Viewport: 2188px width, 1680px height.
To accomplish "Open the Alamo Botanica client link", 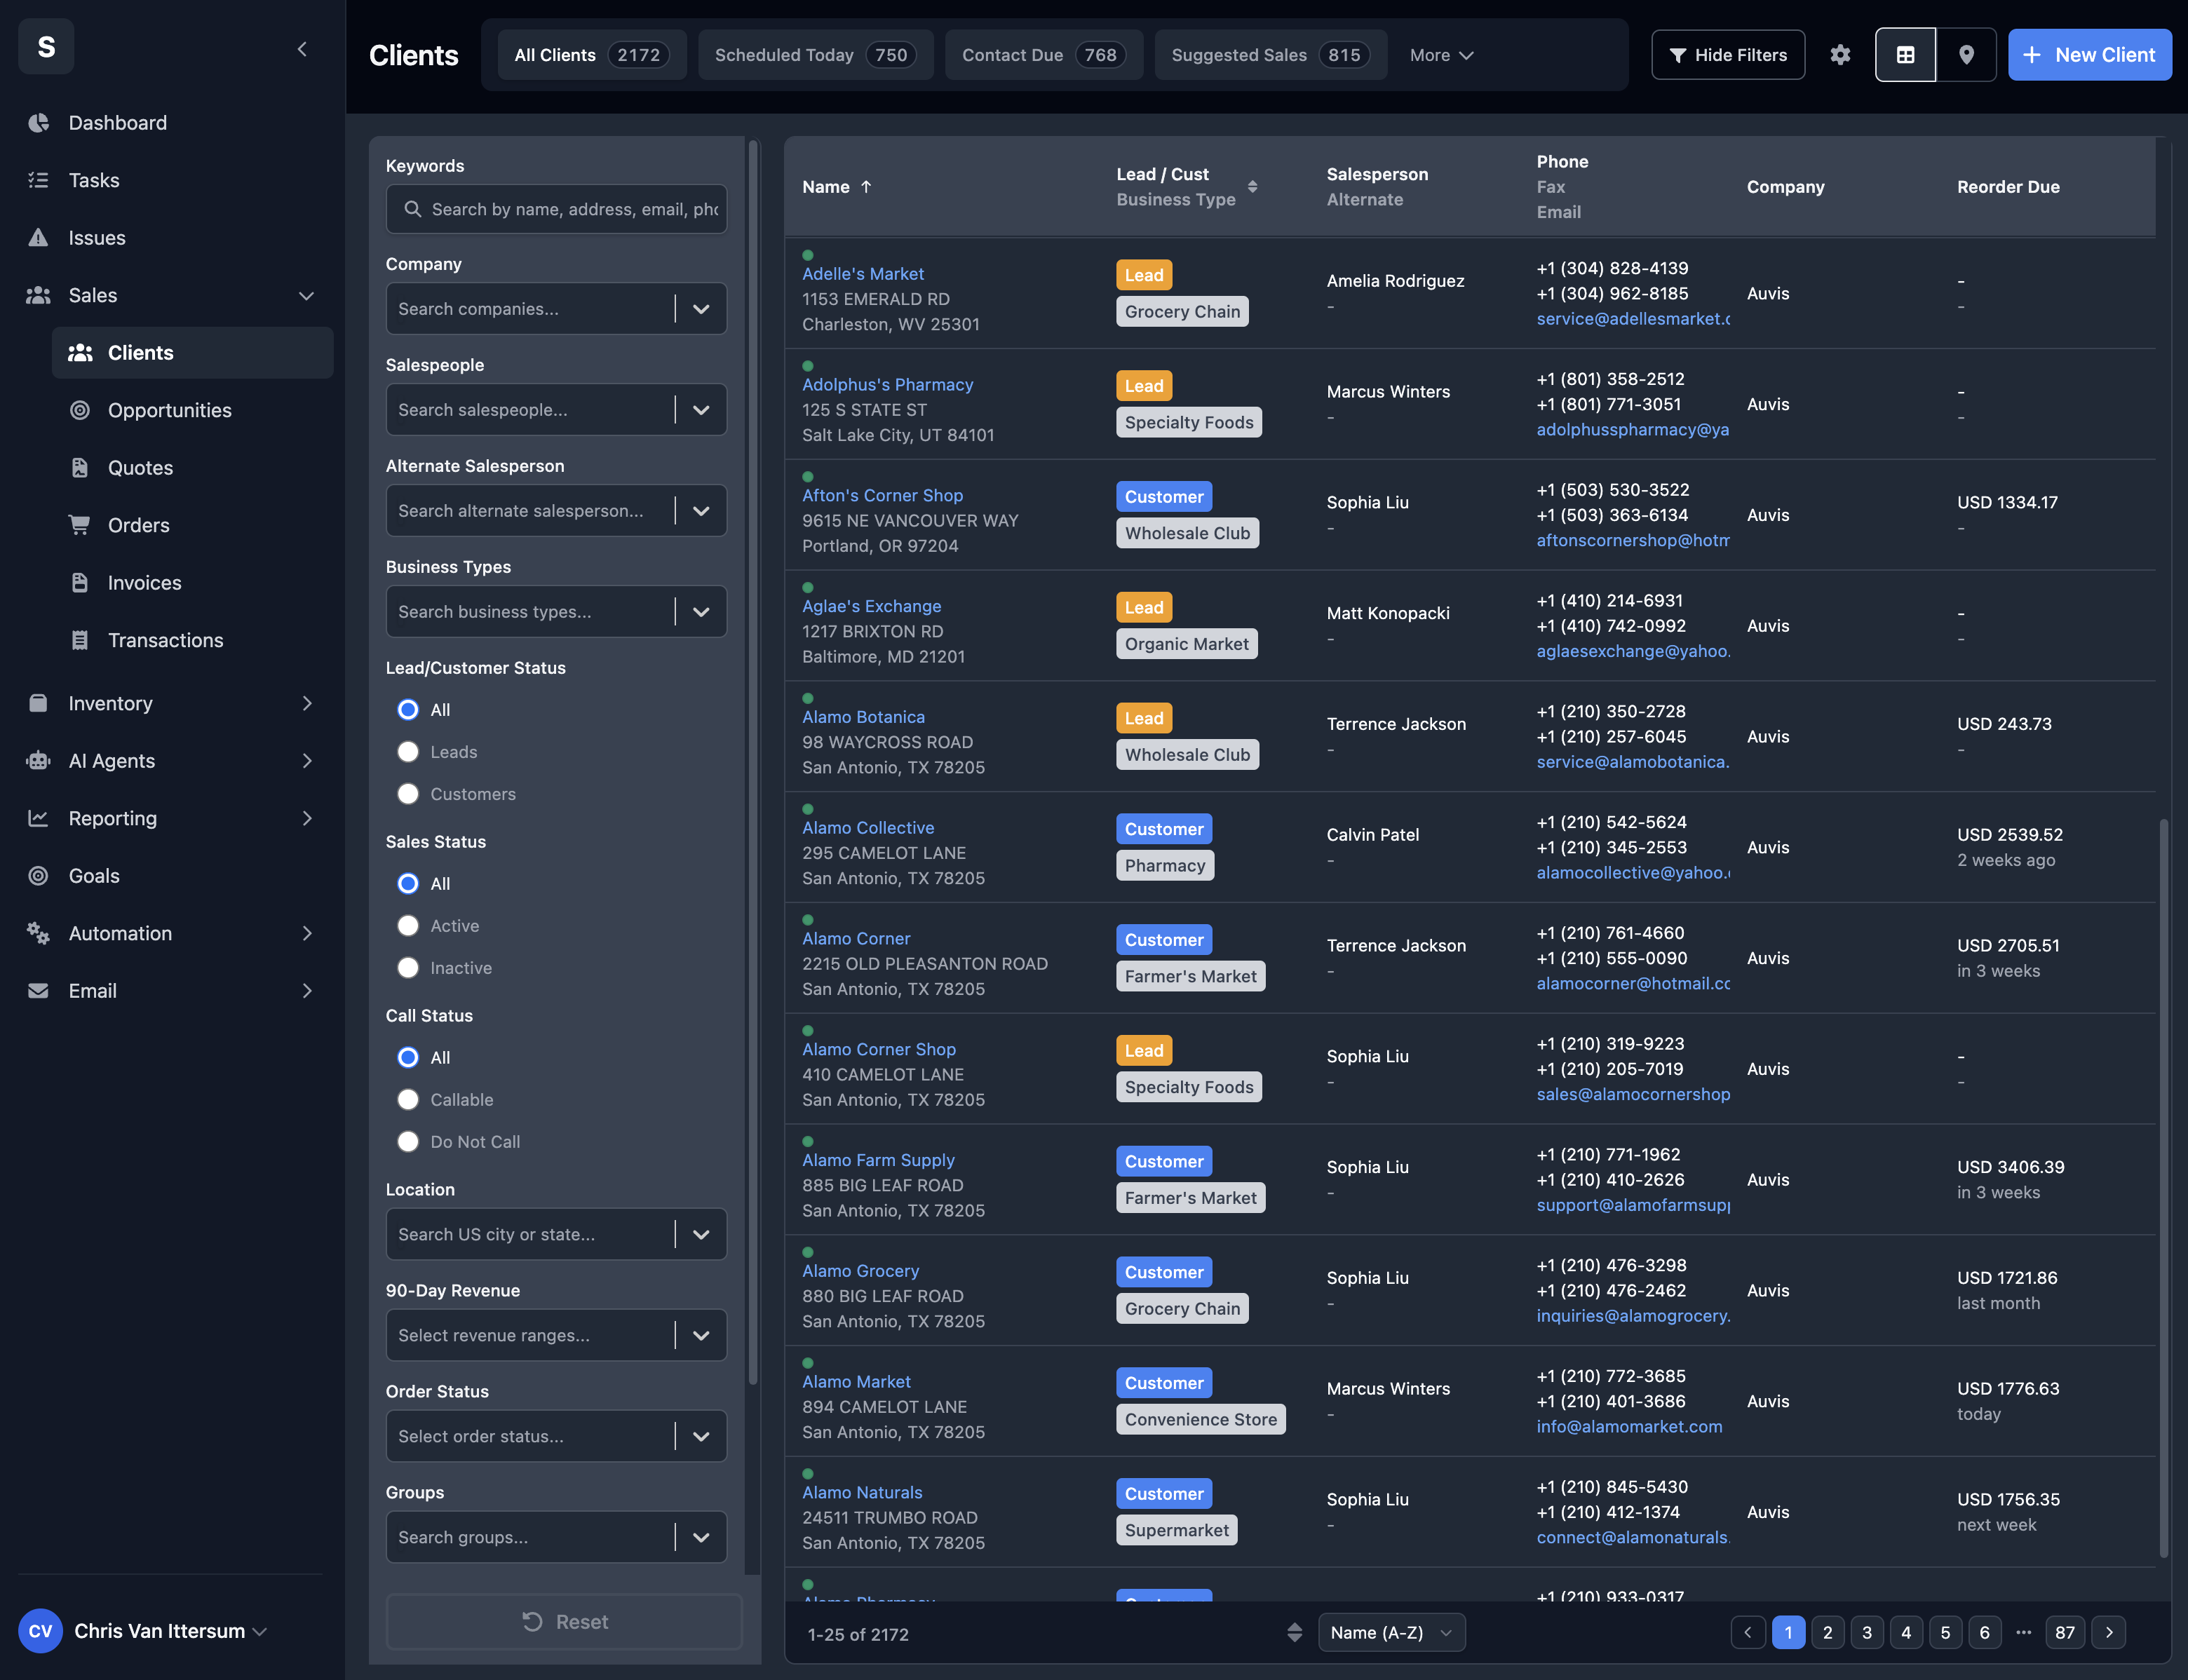I will tap(863, 717).
